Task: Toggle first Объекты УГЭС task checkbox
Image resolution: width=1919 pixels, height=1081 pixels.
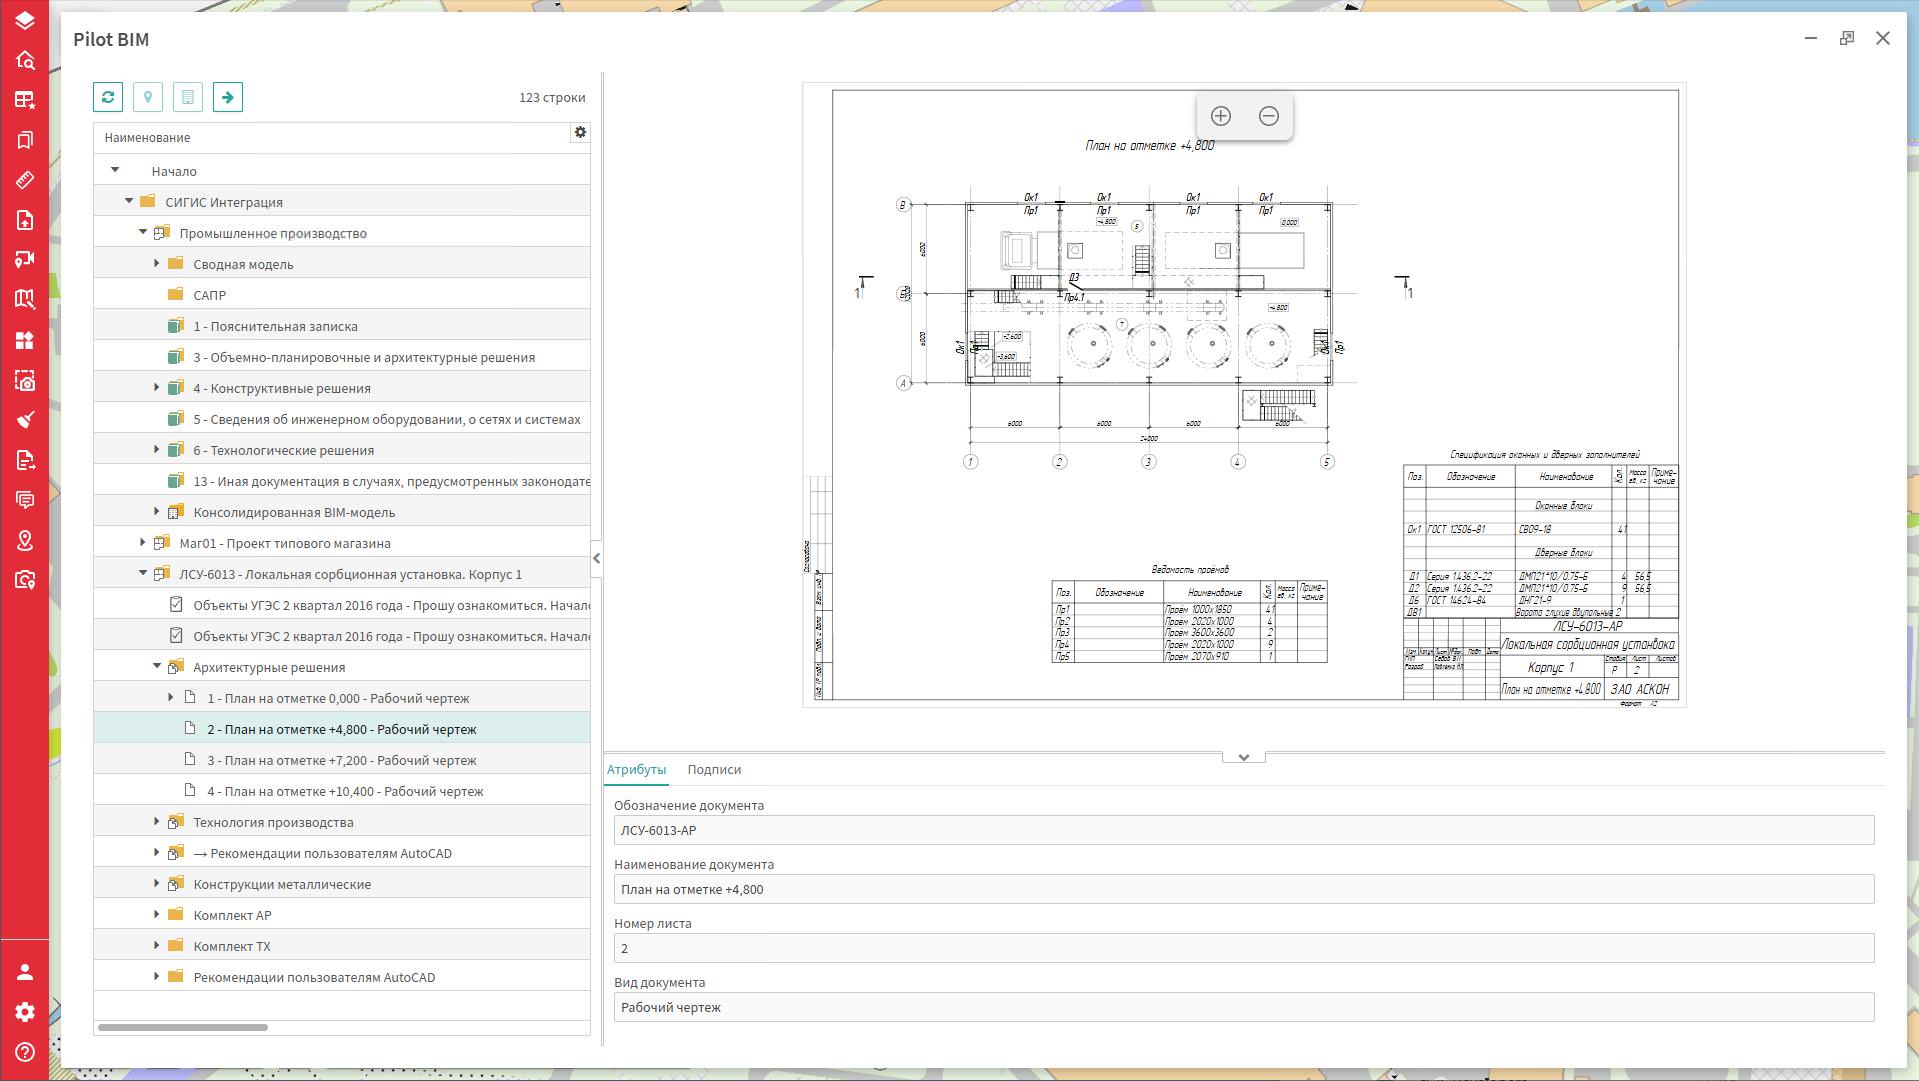Action: pyautogui.click(x=176, y=605)
